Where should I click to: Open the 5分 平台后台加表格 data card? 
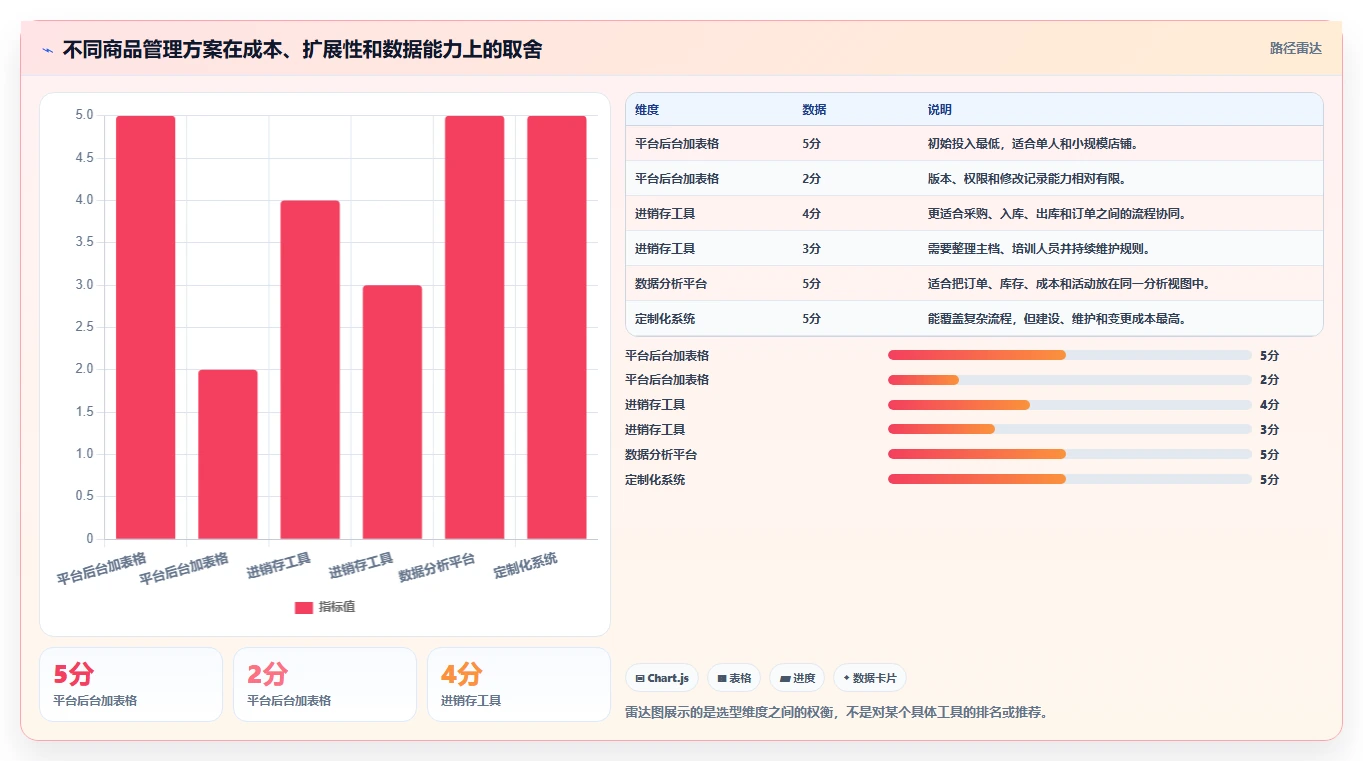(131, 684)
